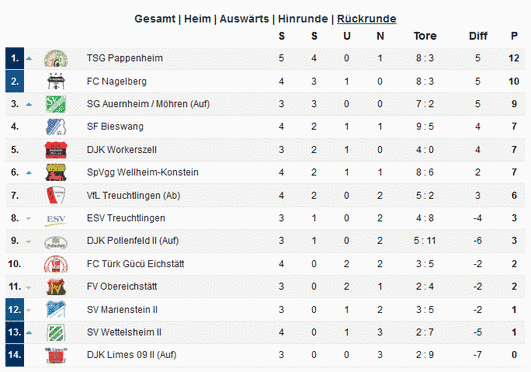Screen dimensions: 531x372
Task: Select the Auswärts table tab
Action: [x=244, y=19]
